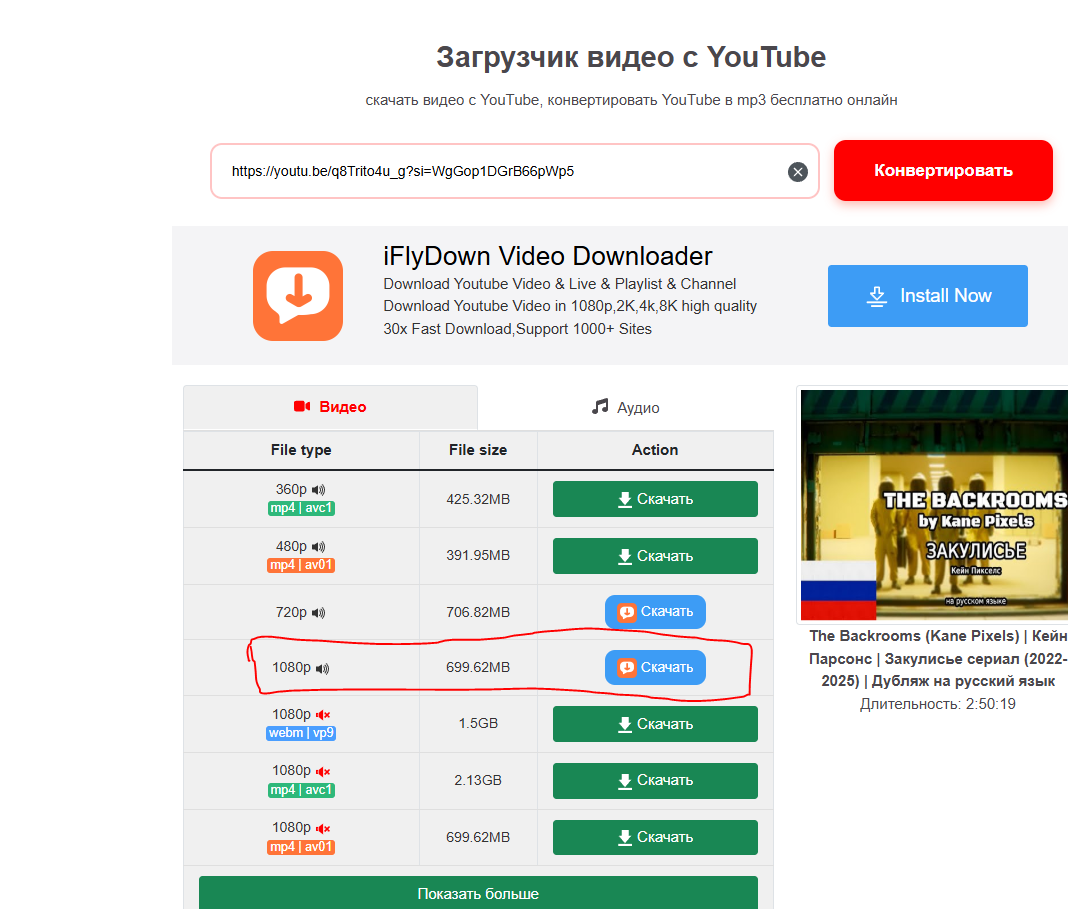The width and height of the screenshot is (1068, 909).
Task: Click the muted icon on 1080p mp4 av01 row
Action: [323, 829]
